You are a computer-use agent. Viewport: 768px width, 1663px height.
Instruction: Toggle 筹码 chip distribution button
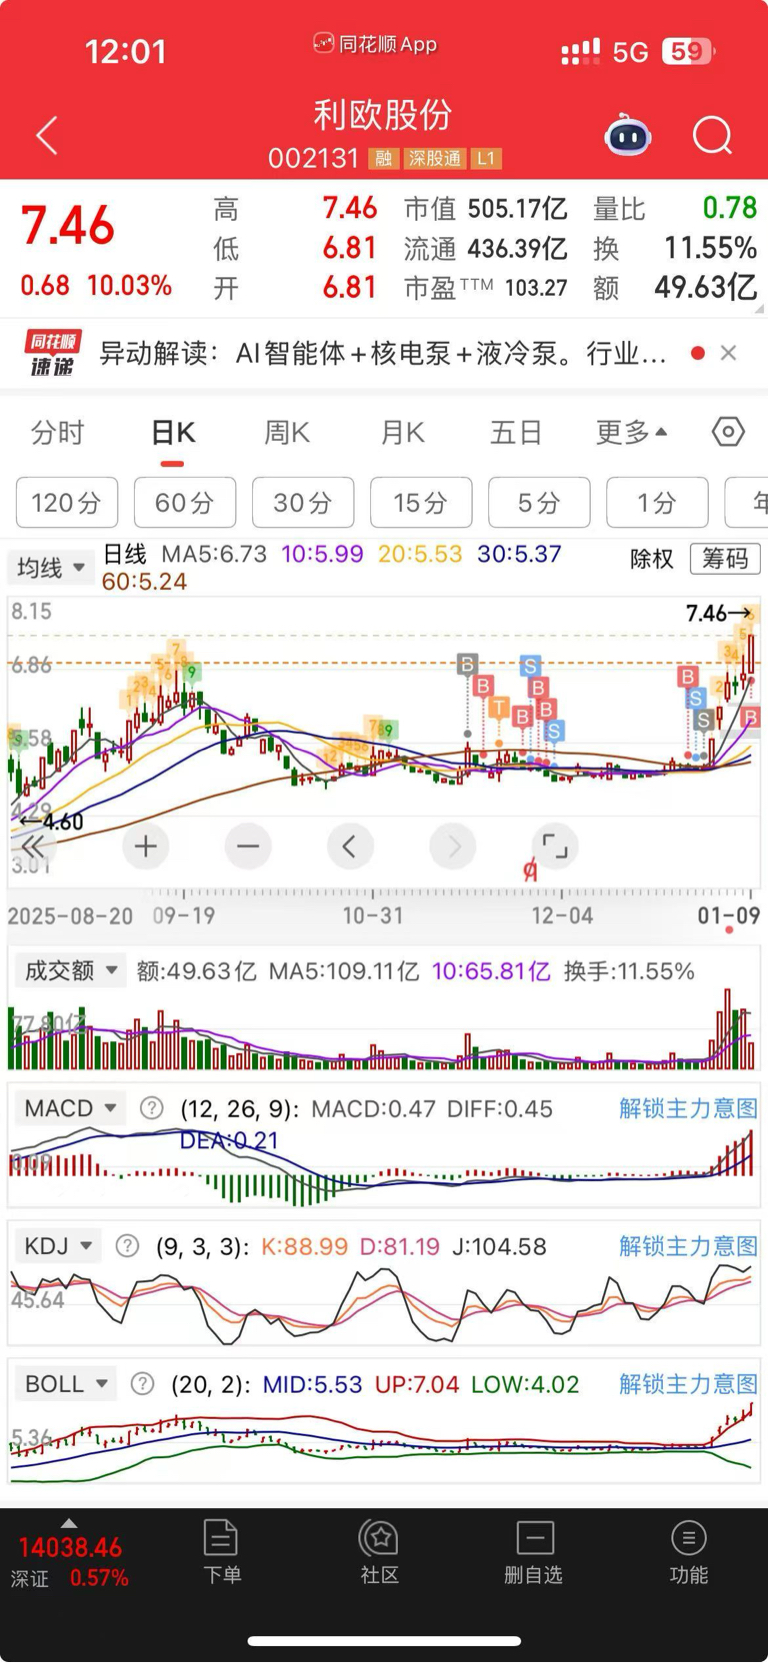pyautogui.click(x=725, y=558)
